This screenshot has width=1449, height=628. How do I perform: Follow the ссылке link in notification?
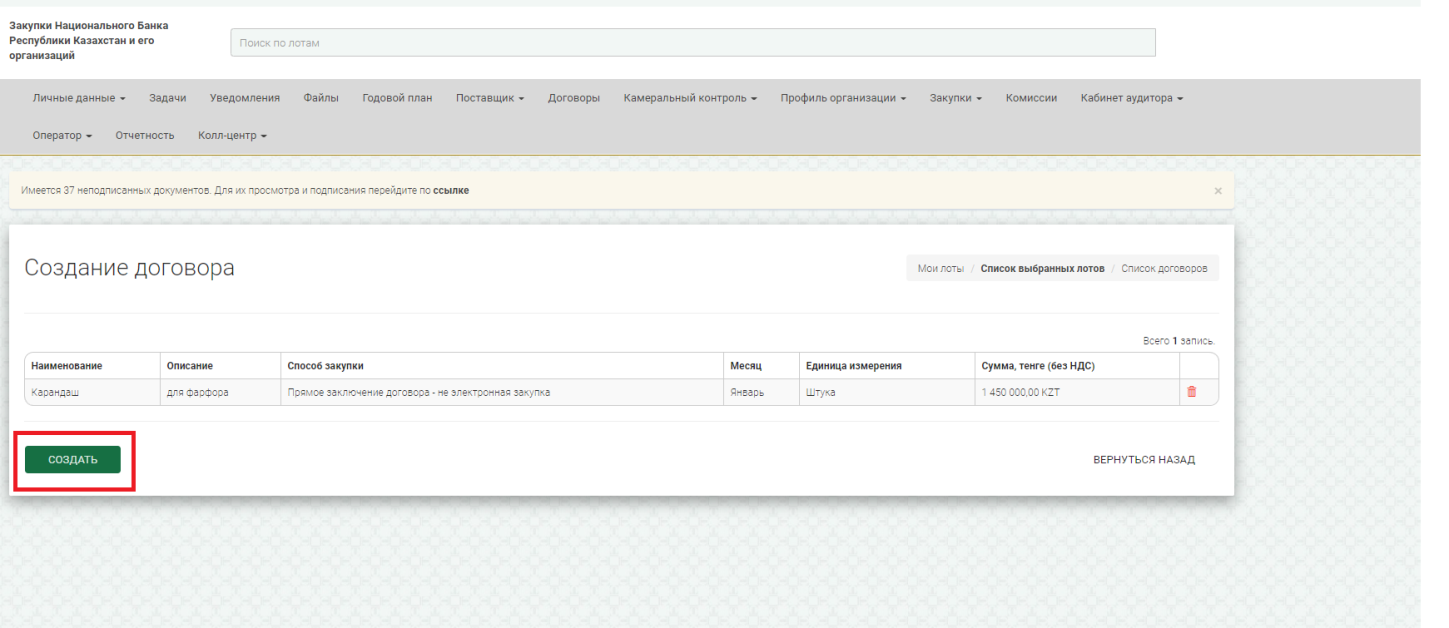[x=451, y=190]
